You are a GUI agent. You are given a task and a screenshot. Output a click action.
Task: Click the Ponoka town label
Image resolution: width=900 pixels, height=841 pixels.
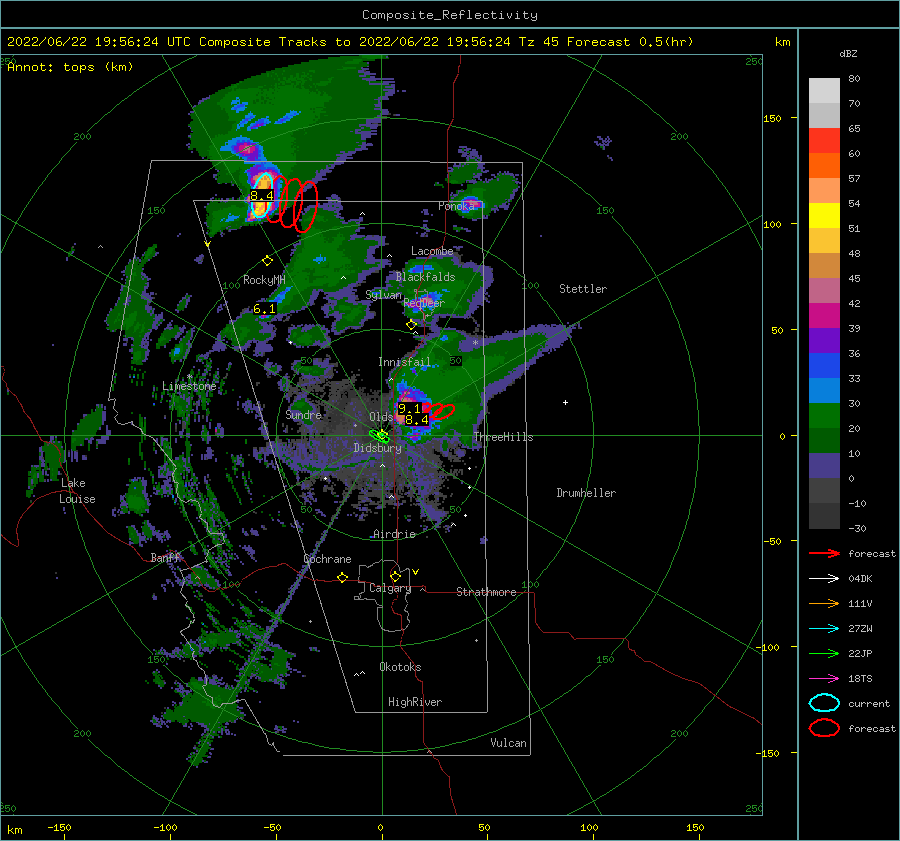[x=457, y=206]
